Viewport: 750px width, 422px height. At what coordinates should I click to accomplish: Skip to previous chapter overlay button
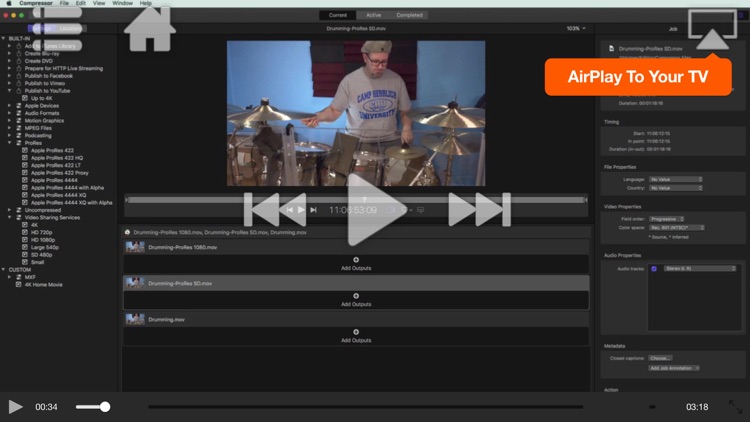coord(275,210)
